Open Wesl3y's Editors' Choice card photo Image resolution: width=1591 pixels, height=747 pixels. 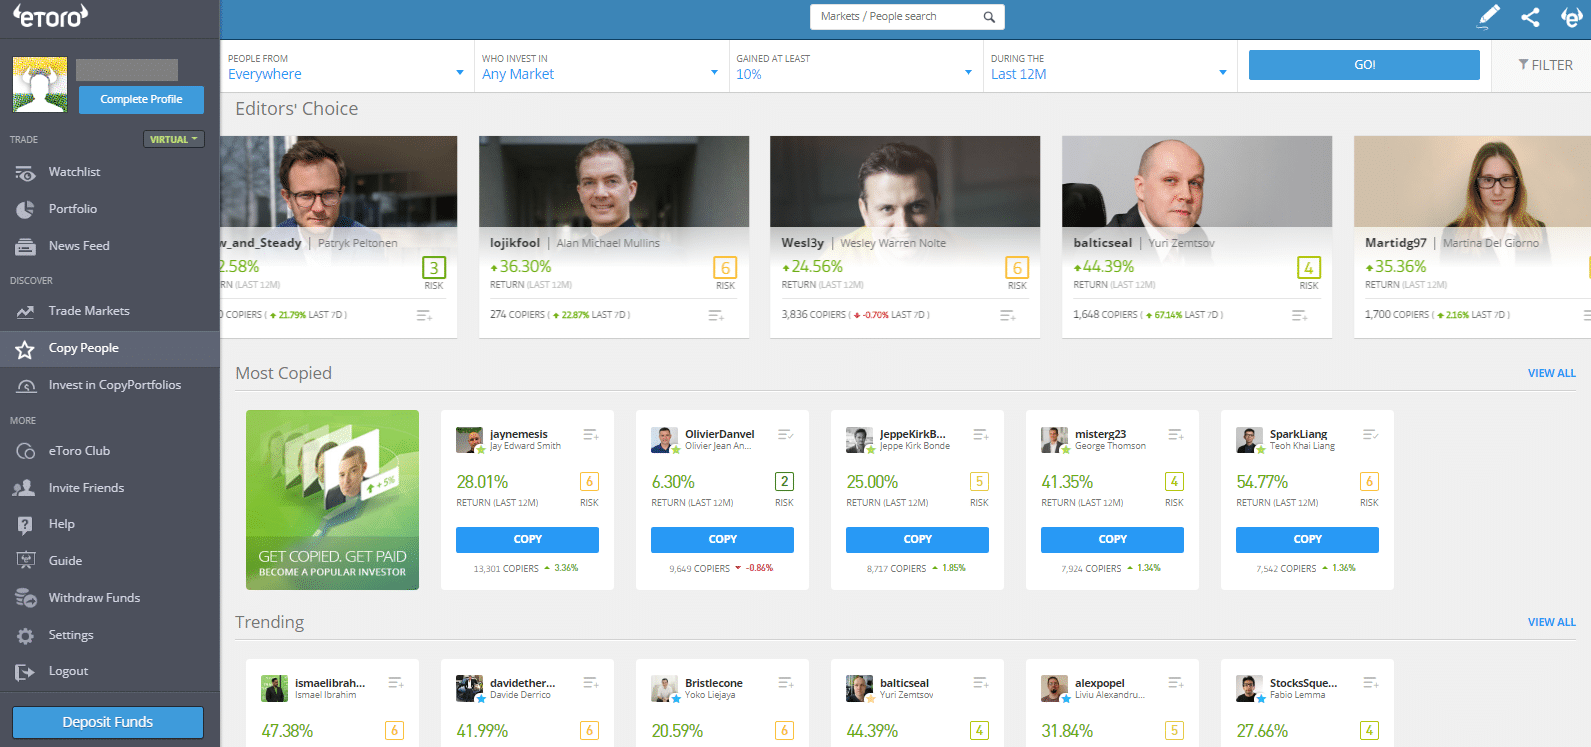[x=905, y=182]
